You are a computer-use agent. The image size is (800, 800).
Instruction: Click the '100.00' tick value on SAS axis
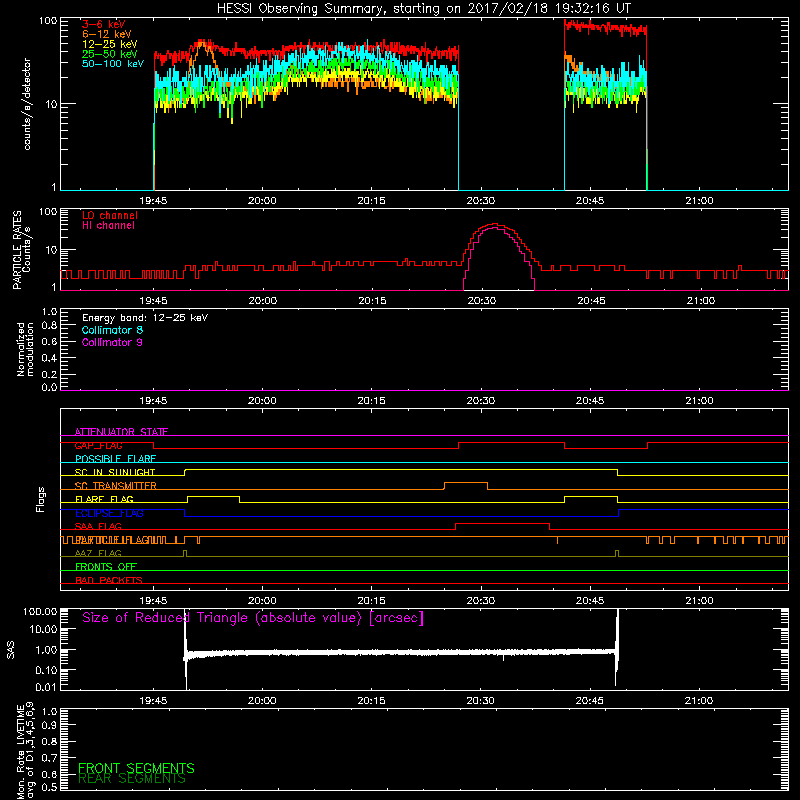pyautogui.click(x=40, y=611)
